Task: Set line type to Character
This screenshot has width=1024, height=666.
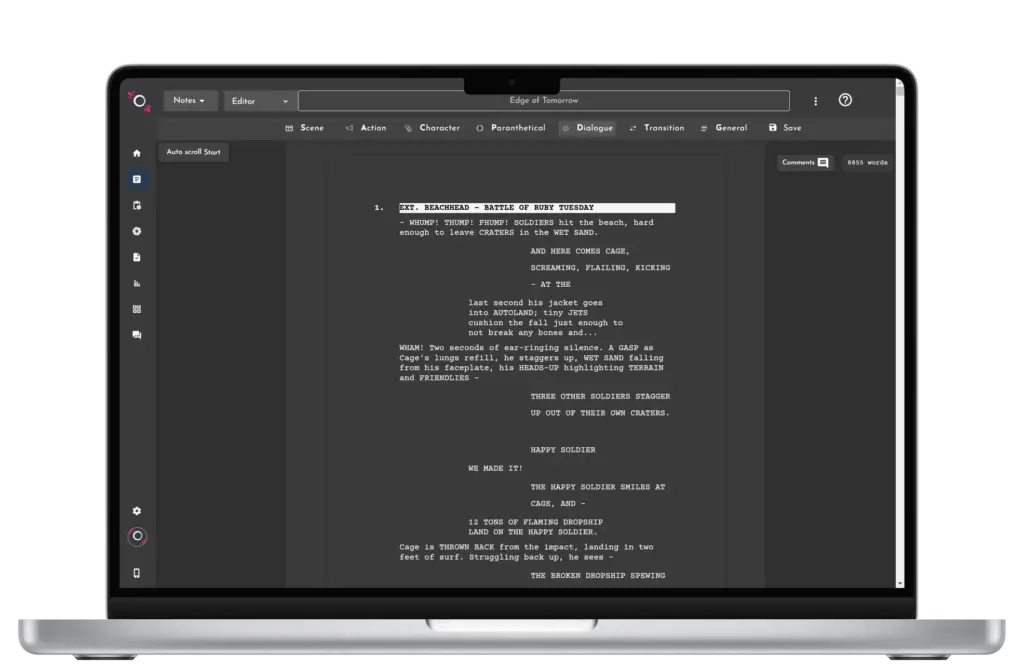Action: (x=432, y=128)
